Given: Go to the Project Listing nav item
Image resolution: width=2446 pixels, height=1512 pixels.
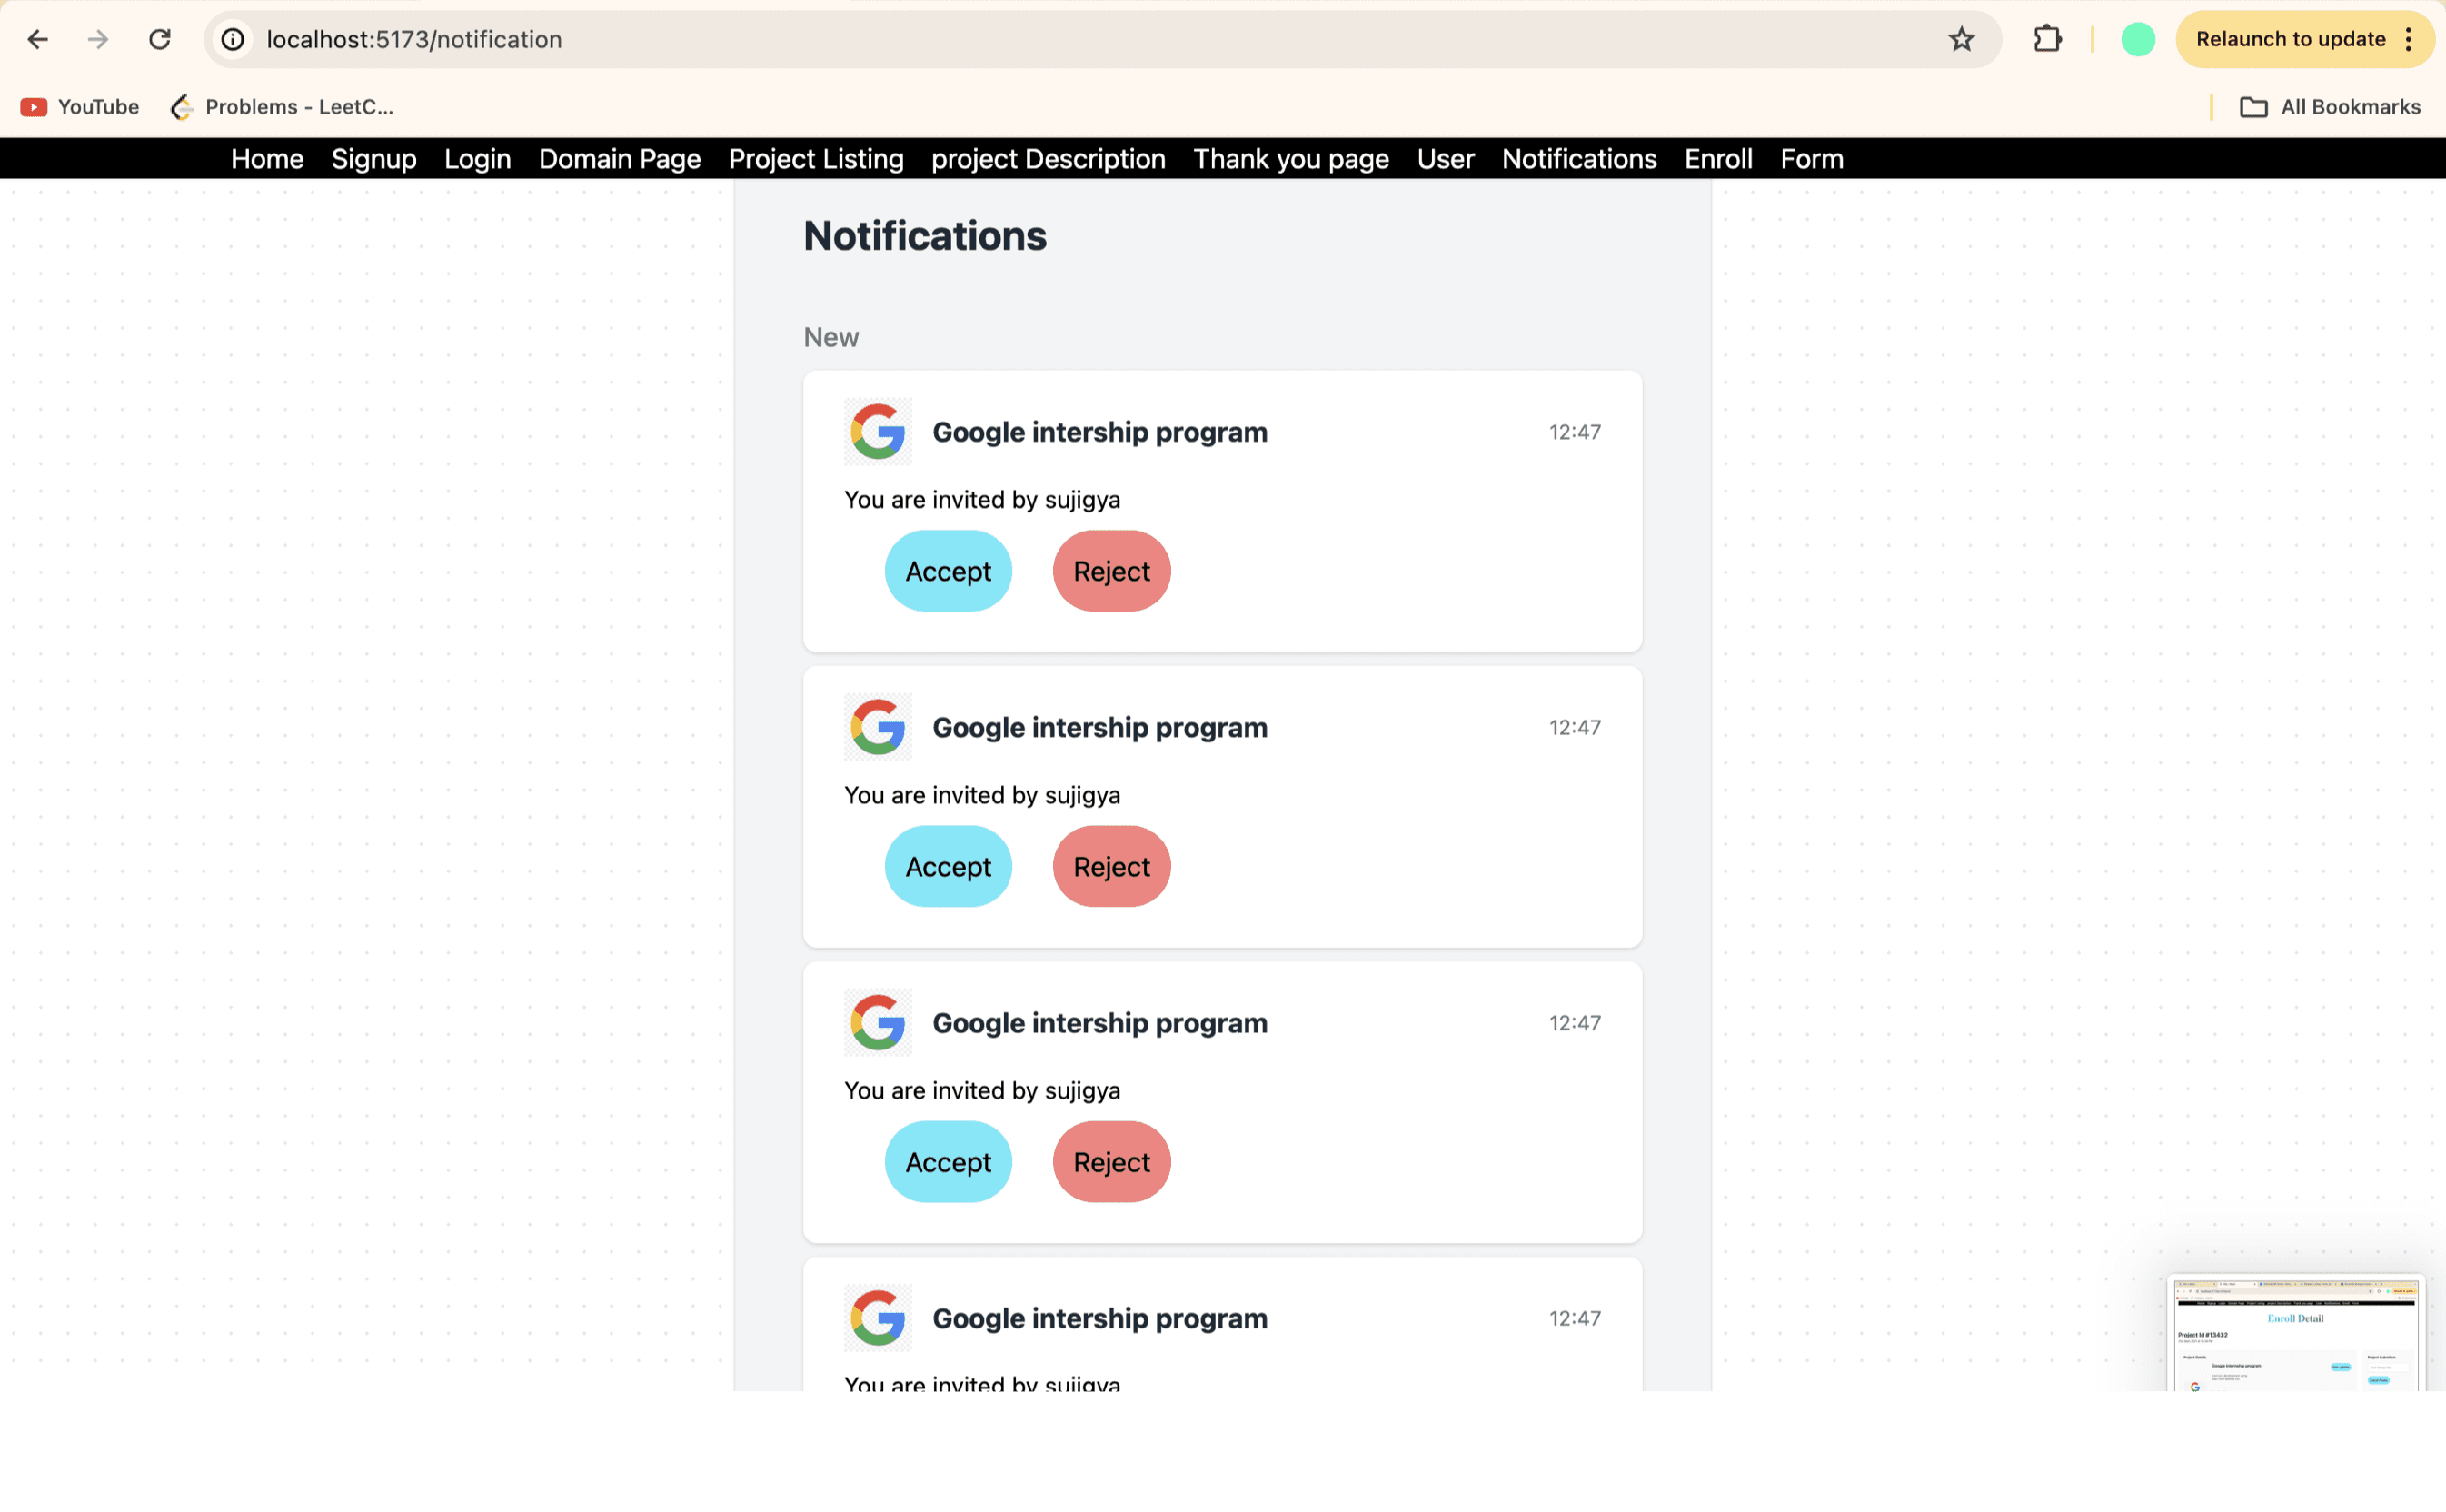Looking at the screenshot, I should point(815,159).
